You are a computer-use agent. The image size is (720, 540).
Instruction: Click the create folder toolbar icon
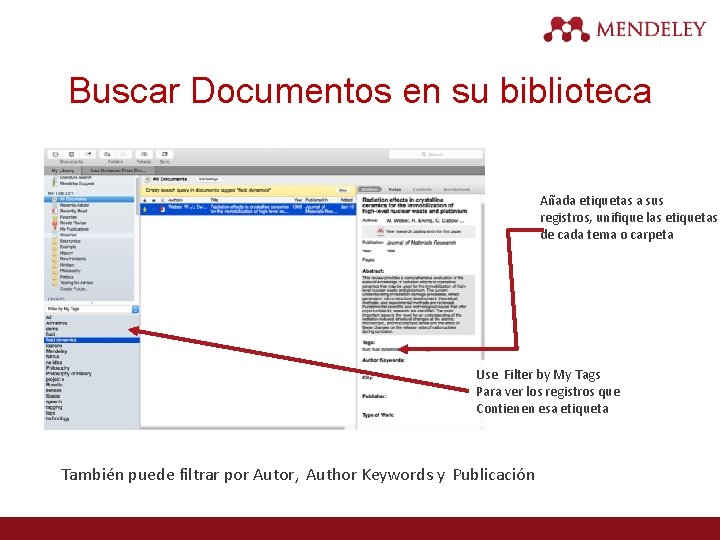(x=107, y=154)
